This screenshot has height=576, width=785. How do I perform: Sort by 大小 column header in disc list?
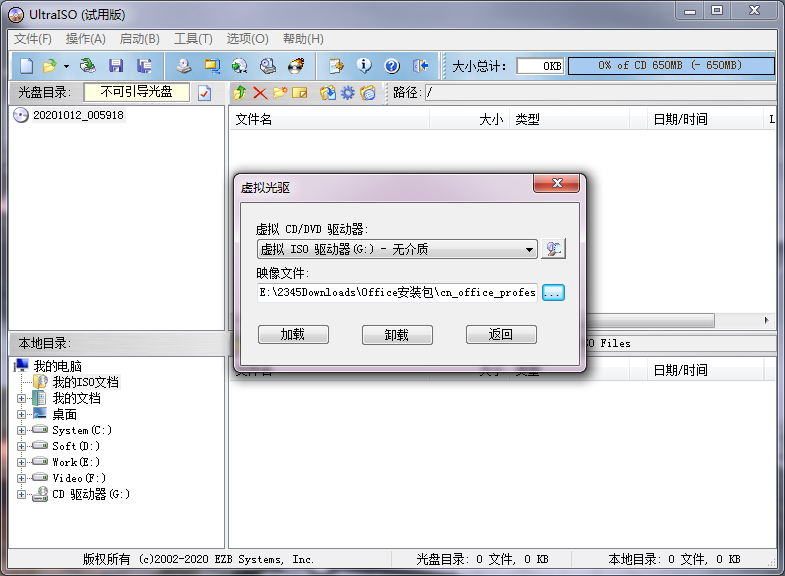click(470, 119)
